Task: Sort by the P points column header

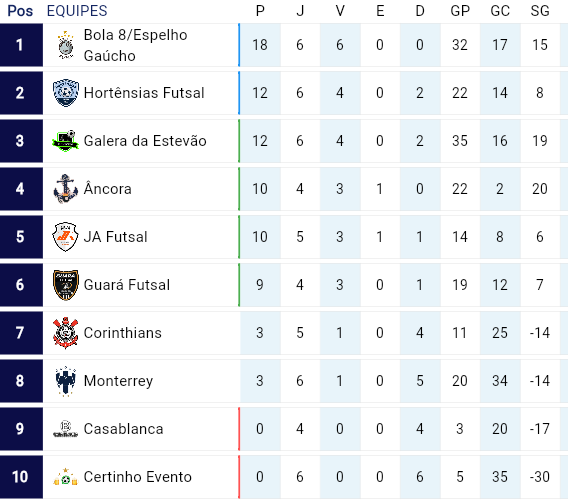Action: click(260, 11)
